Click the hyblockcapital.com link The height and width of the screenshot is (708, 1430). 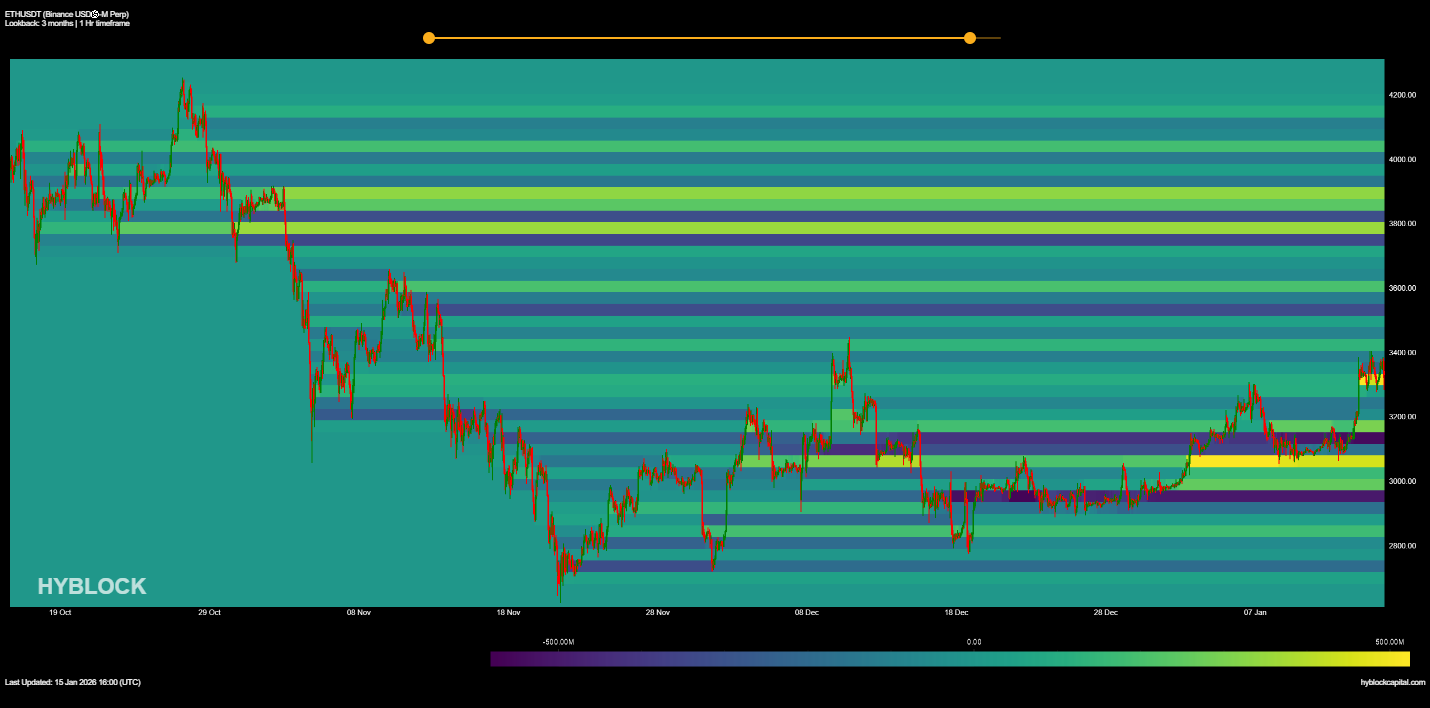pyautogui.click(x=1392, y=682)
